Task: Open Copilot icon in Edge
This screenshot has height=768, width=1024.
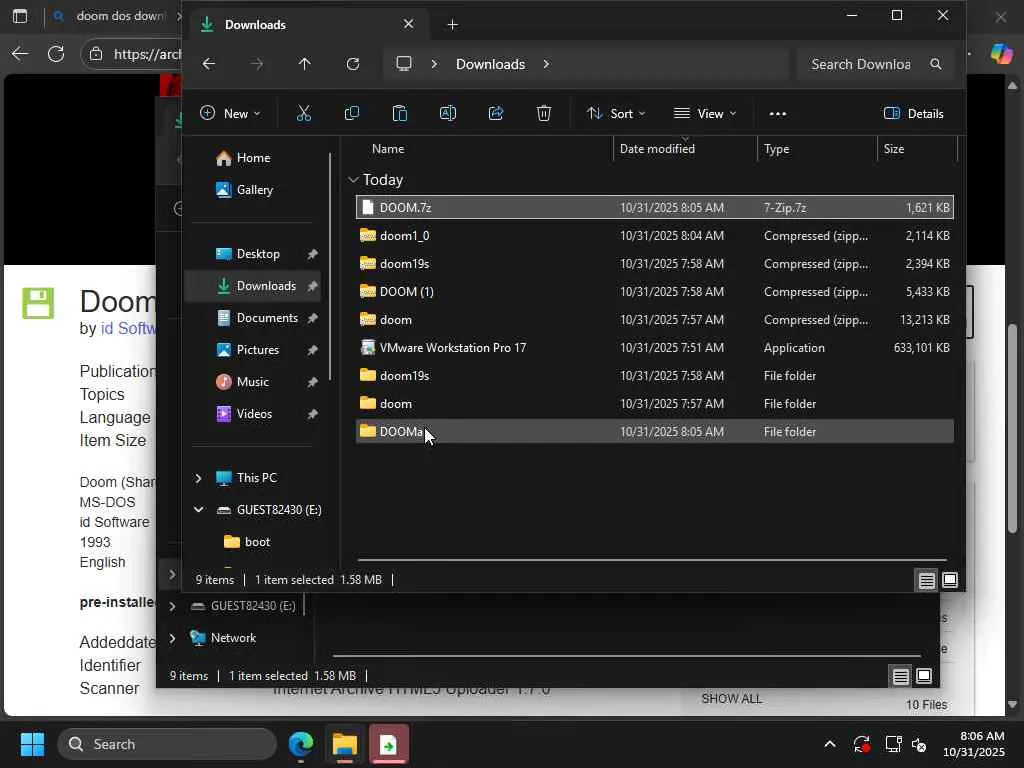Action: [1001, 54]
